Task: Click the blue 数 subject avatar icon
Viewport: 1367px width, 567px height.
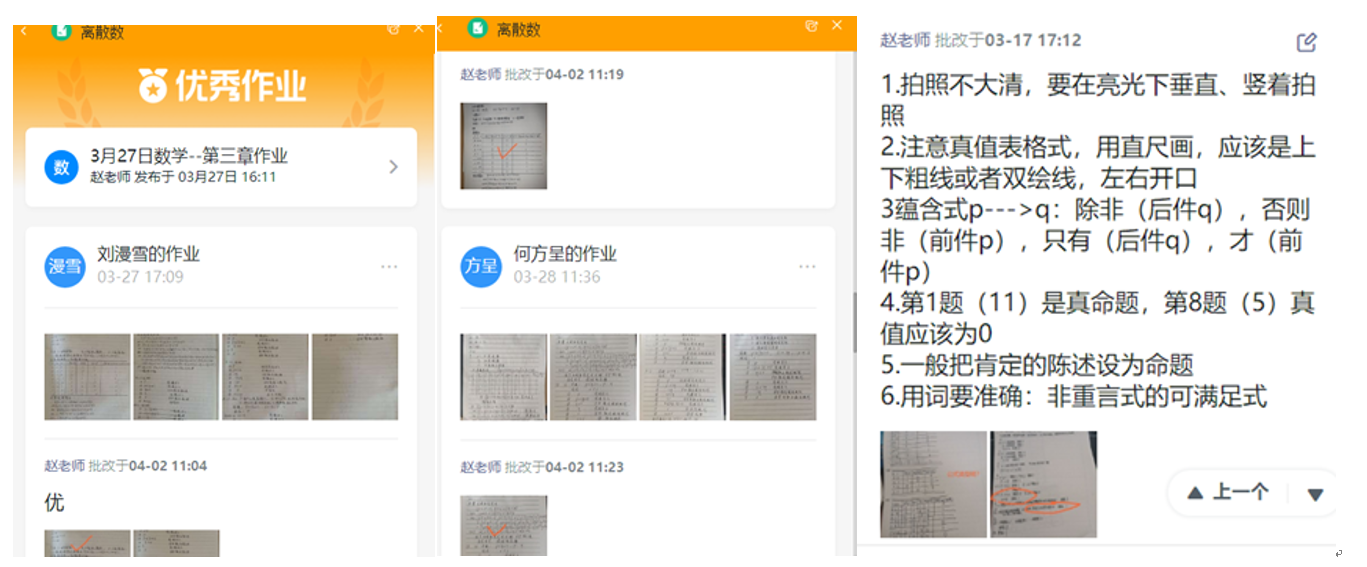Action: click(61, 167)
